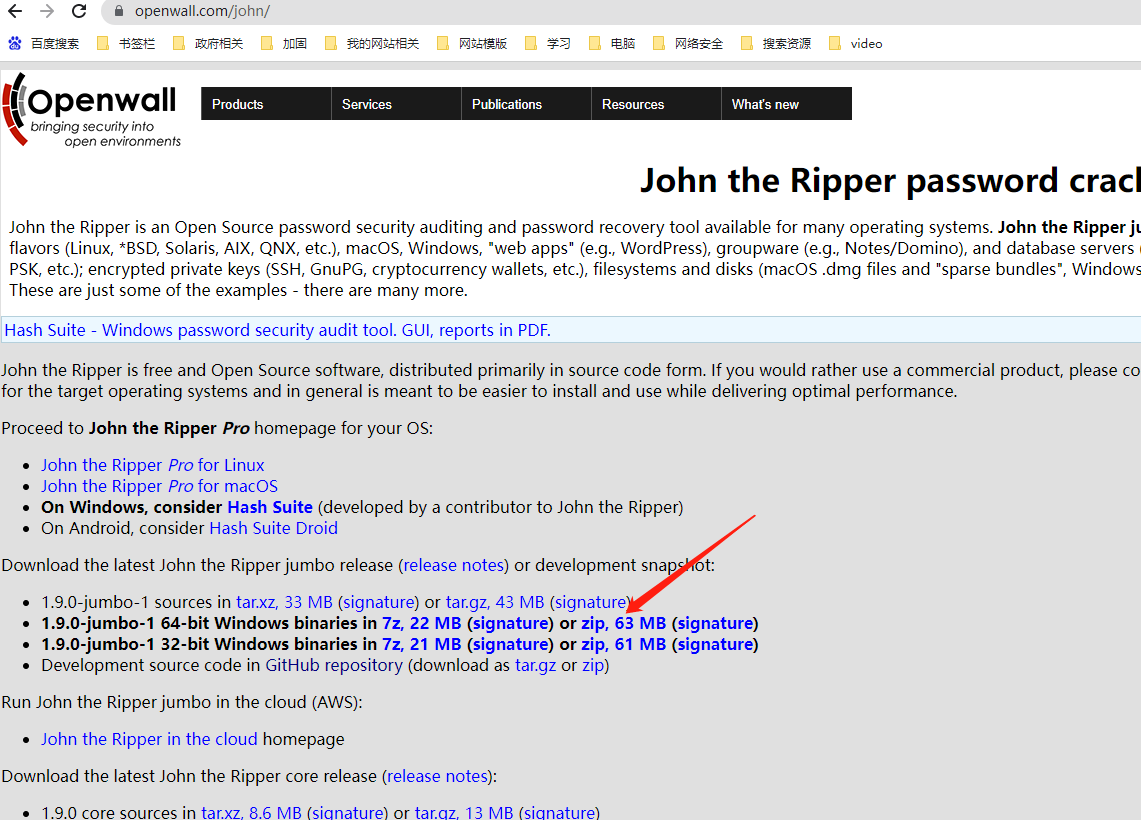Click the browser forward arrow
1141x820 pixels.
pos(47,11)
